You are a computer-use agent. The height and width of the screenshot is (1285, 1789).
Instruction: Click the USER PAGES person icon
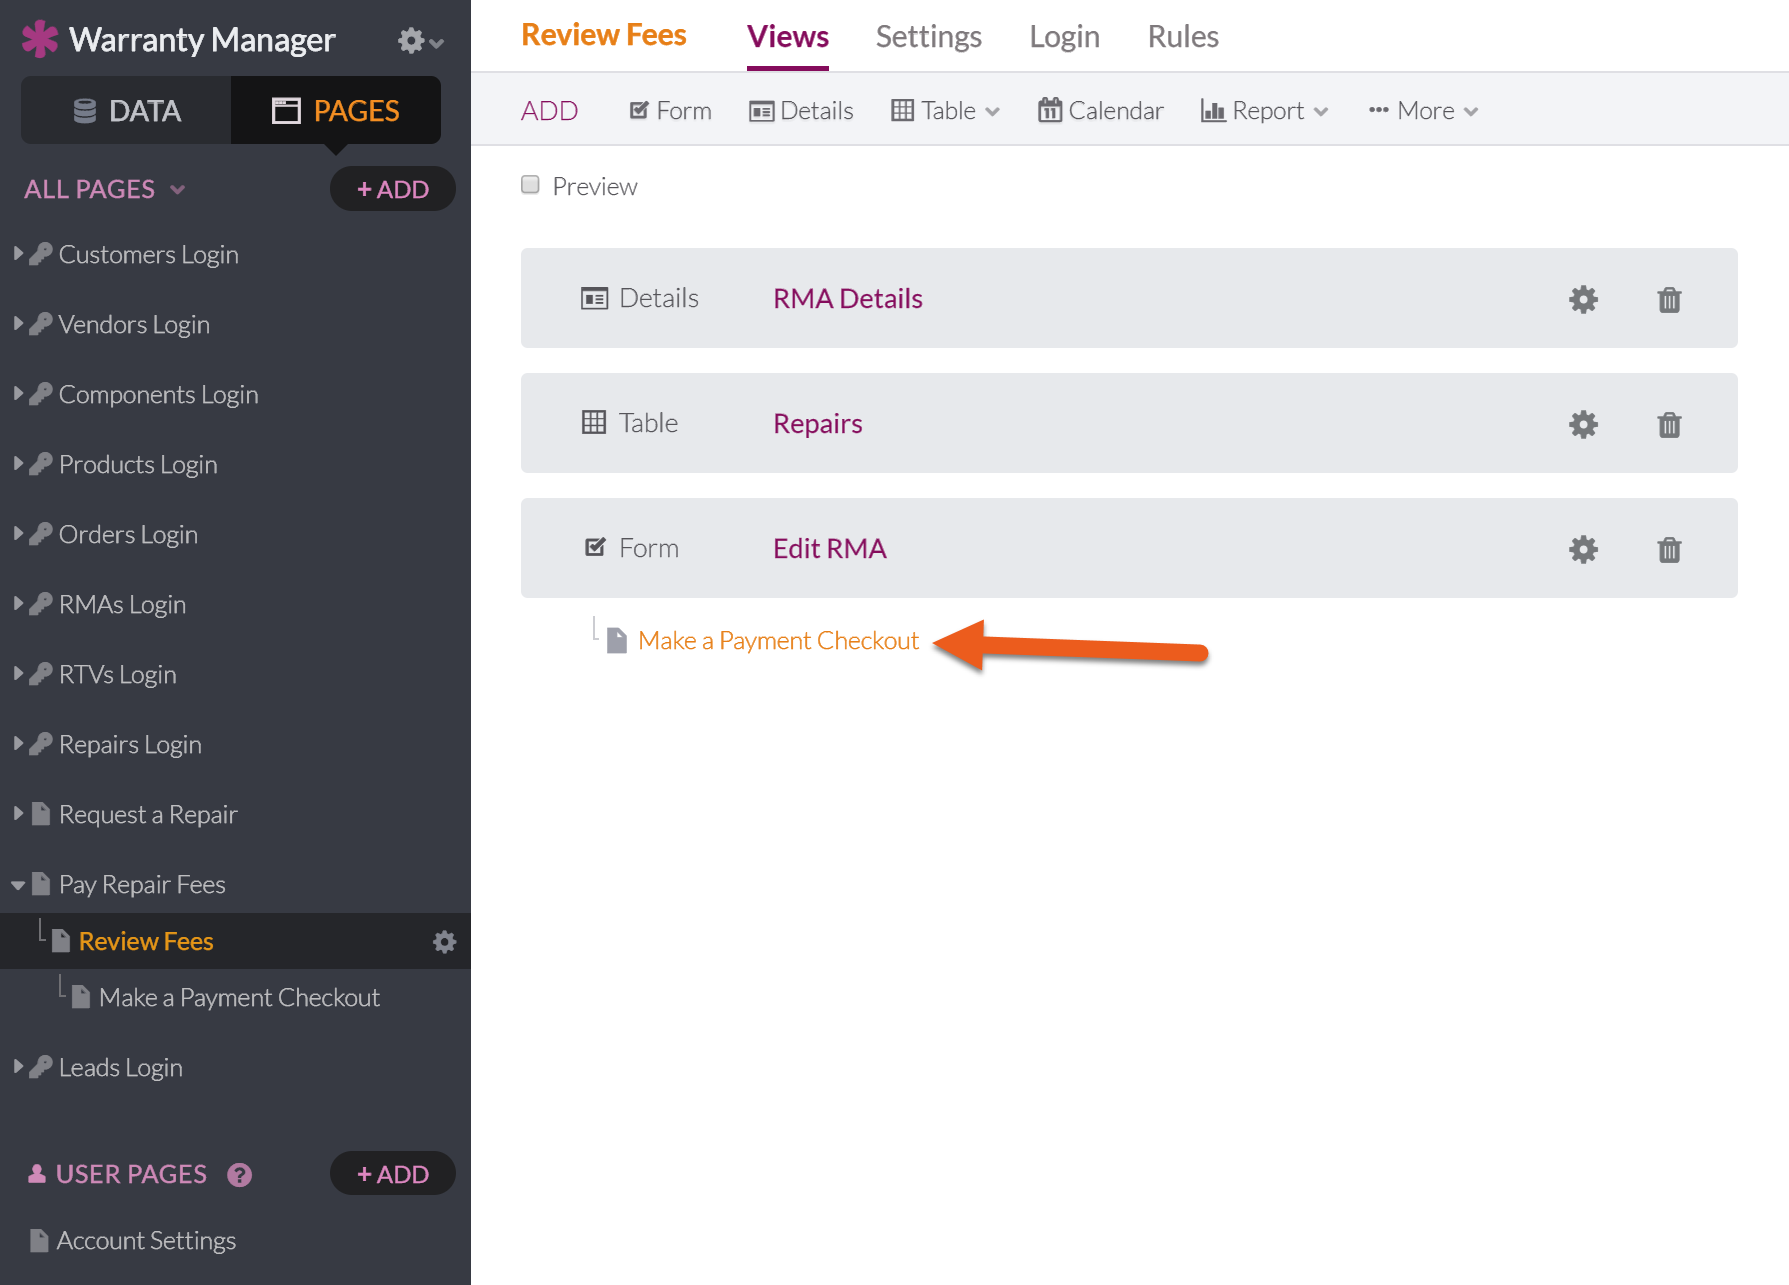37,1174
